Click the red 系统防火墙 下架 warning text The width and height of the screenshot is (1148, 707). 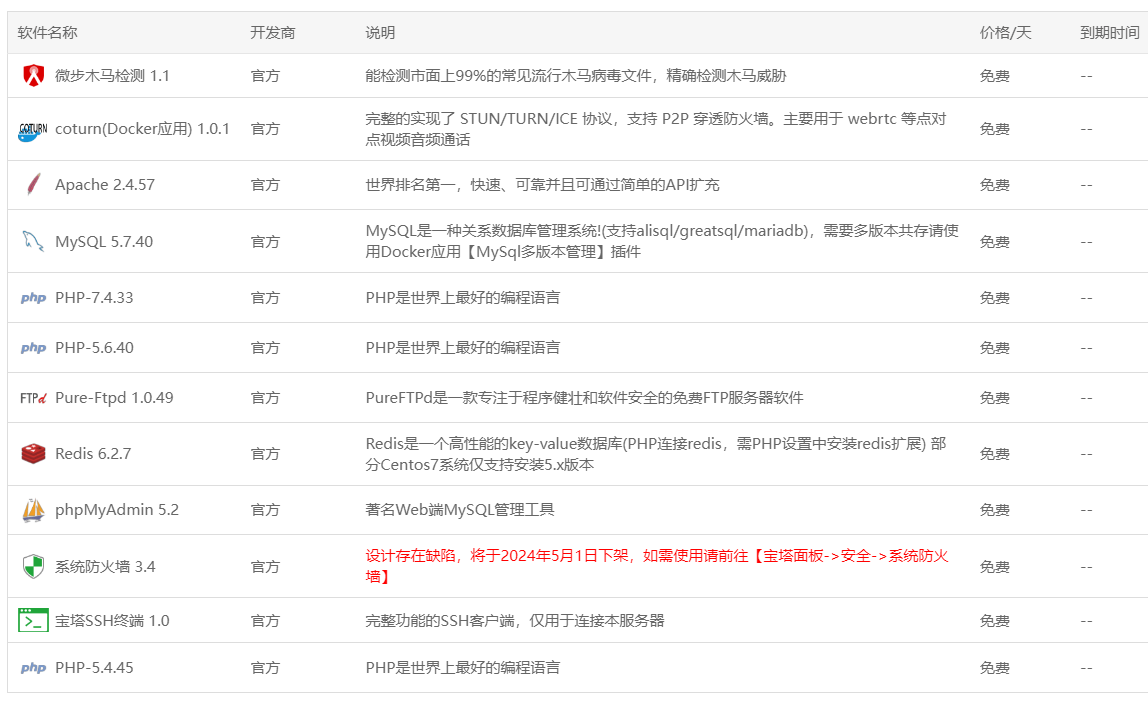[657, 566]
